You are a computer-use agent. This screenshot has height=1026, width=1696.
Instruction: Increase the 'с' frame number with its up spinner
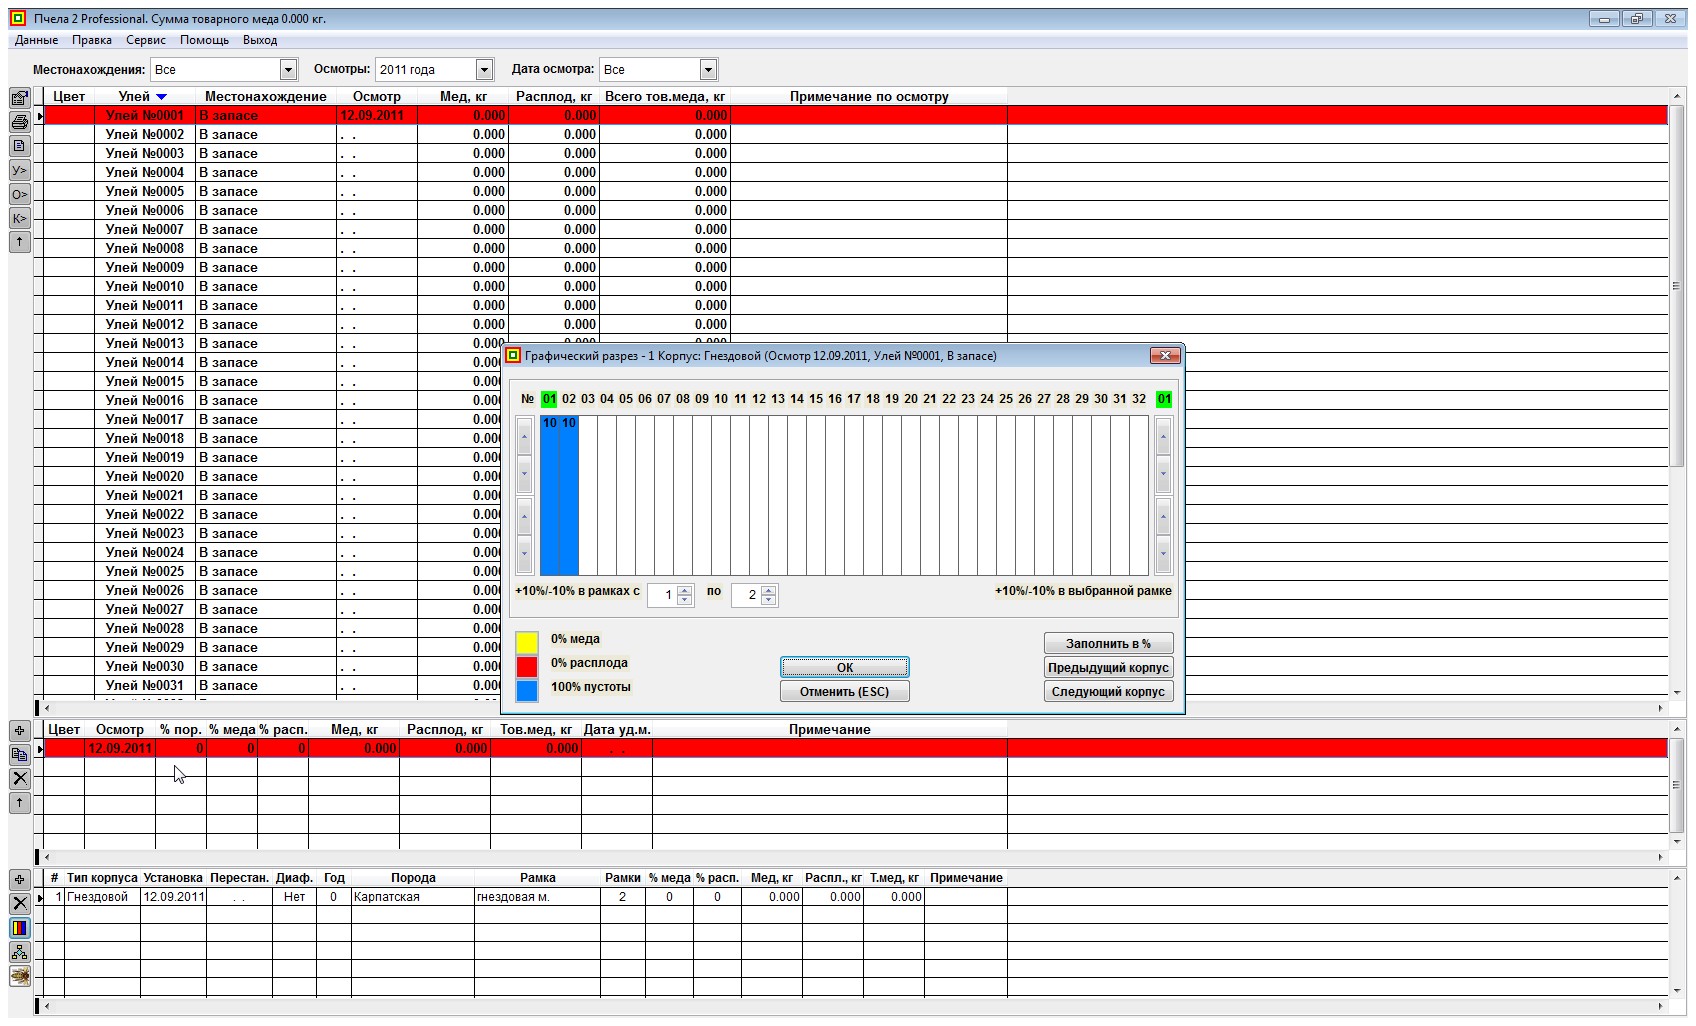(x=685, y=590)
